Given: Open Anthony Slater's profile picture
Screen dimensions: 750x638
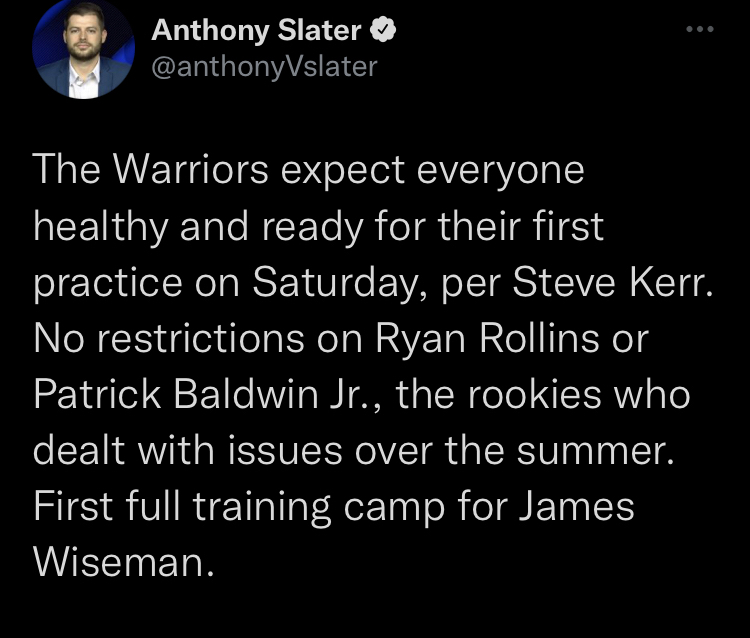Looking at the screenshot, I should (x=83, y=48).
